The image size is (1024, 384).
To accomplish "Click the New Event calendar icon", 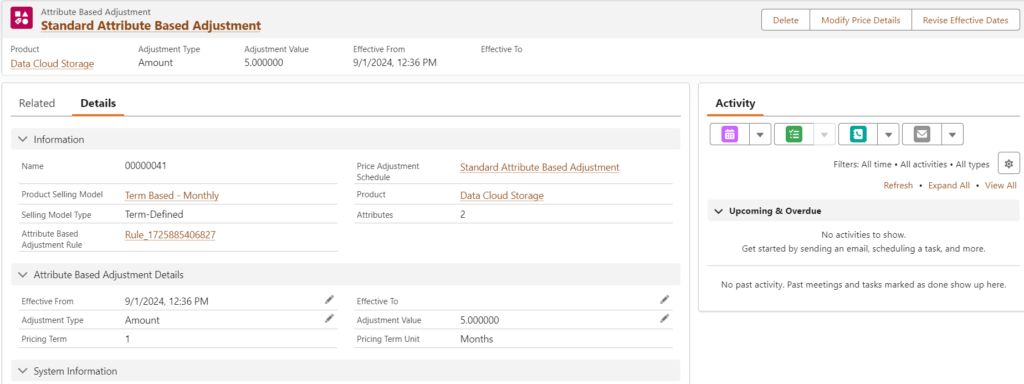I will point(729,134).
